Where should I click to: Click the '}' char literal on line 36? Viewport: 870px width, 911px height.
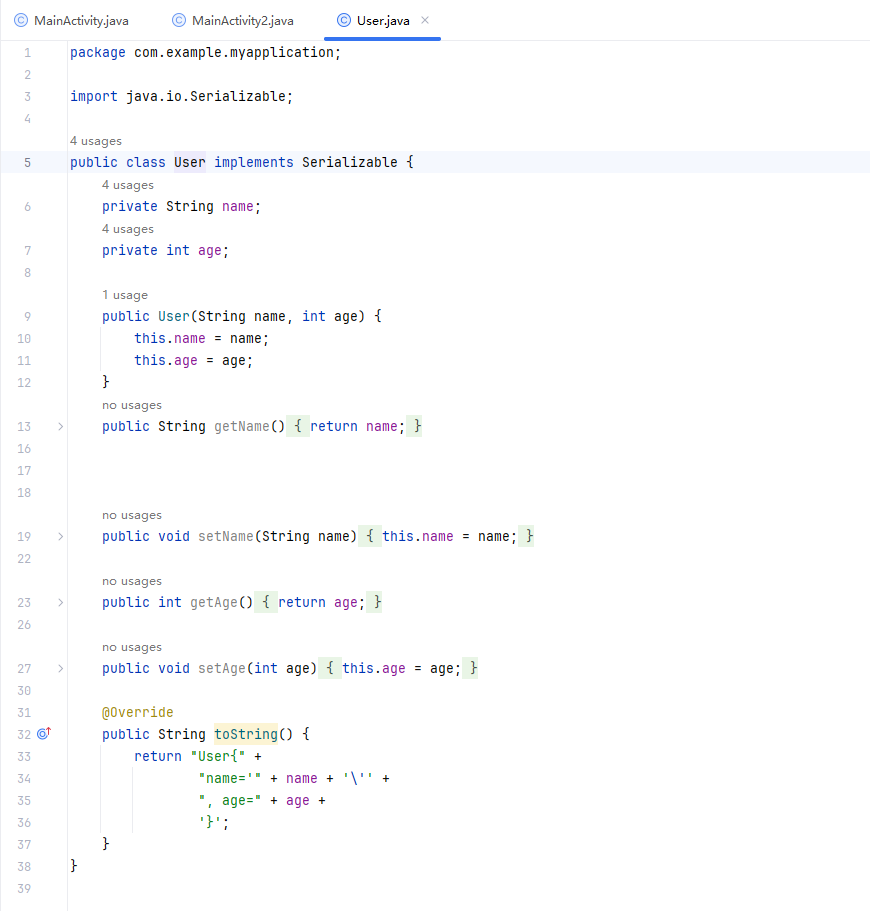[210, 823]
